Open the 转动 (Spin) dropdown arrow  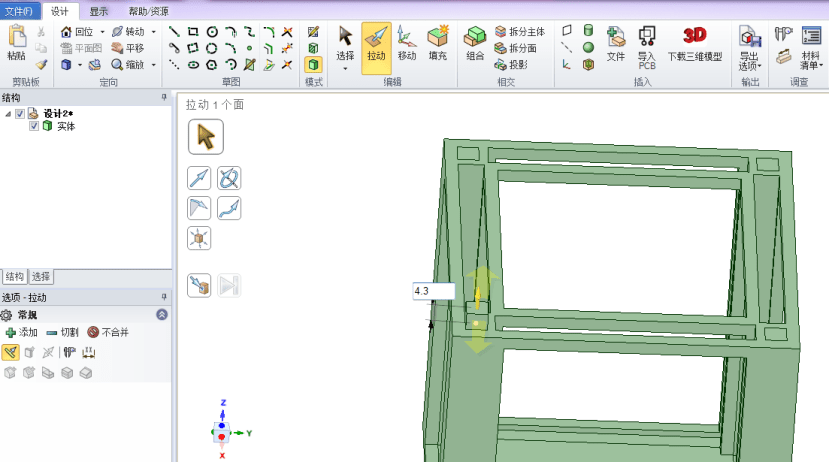tap(154, 32)
